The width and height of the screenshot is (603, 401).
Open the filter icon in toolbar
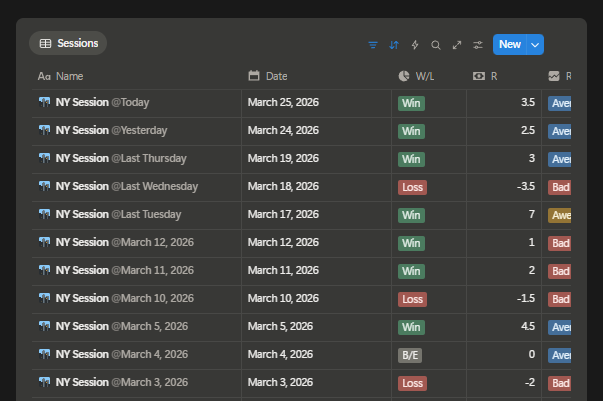373,45
